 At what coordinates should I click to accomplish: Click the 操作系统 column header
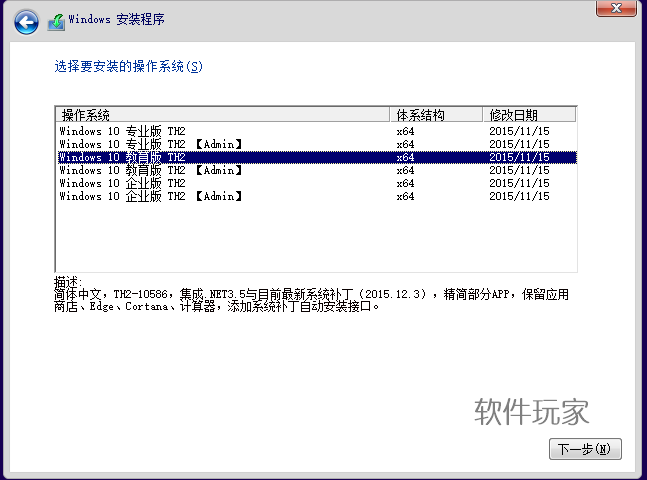coord(223,115)
